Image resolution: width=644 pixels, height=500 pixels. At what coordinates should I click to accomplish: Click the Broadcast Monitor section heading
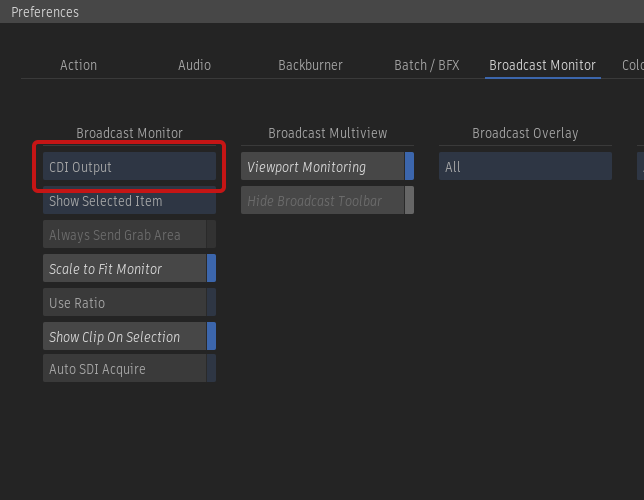pyautogui.click(x=129, y=133)
